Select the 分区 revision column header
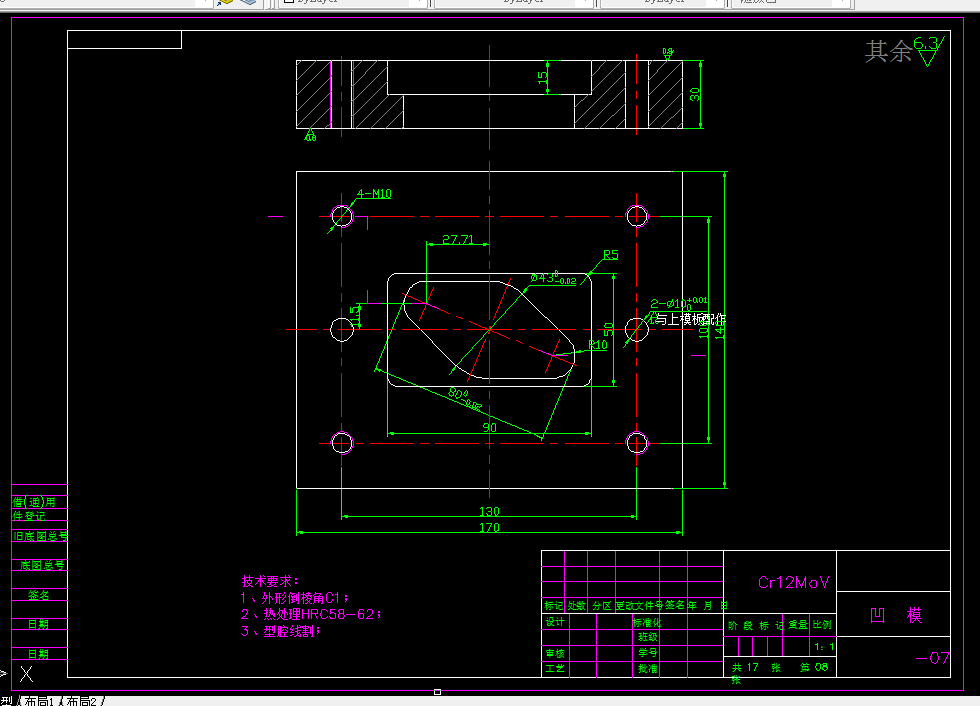Viewport: 980px width, 706px height. coord(601,605)
